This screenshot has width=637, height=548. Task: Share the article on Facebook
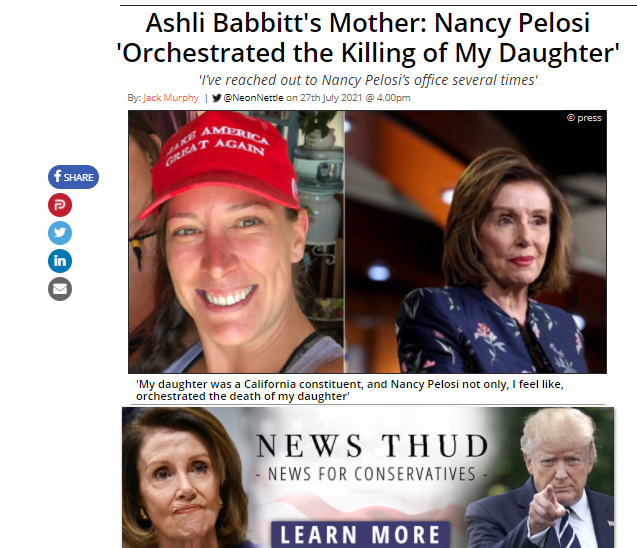pos(73,177)
